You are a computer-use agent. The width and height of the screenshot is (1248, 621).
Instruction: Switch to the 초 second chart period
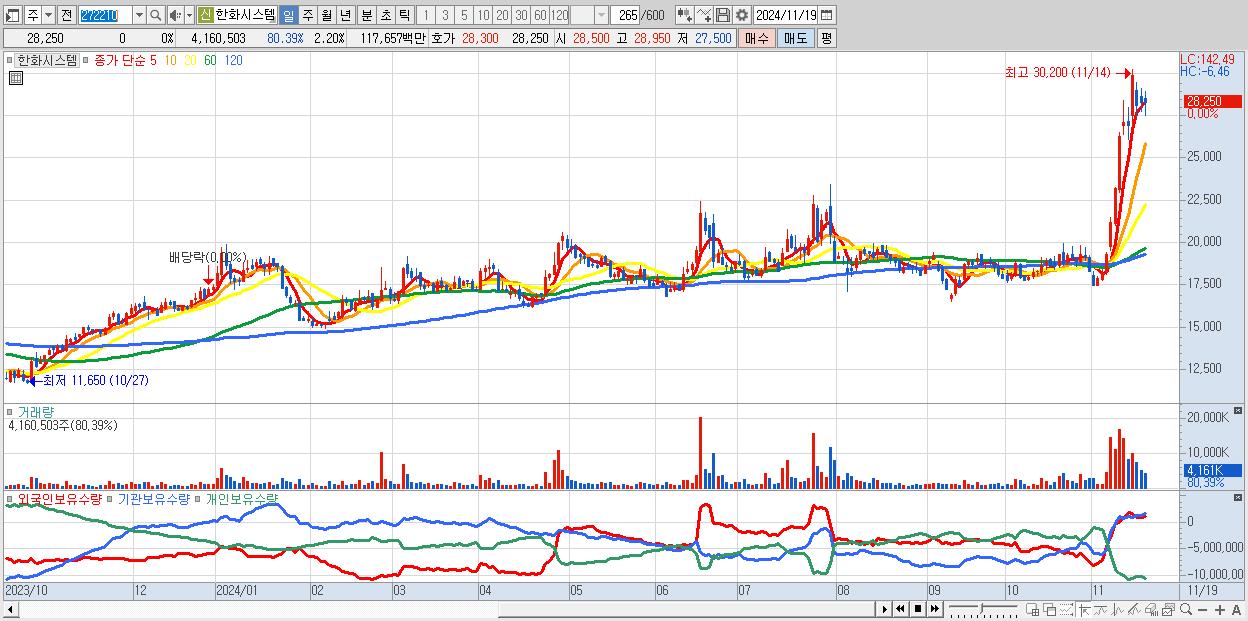[x=385, y=15]
